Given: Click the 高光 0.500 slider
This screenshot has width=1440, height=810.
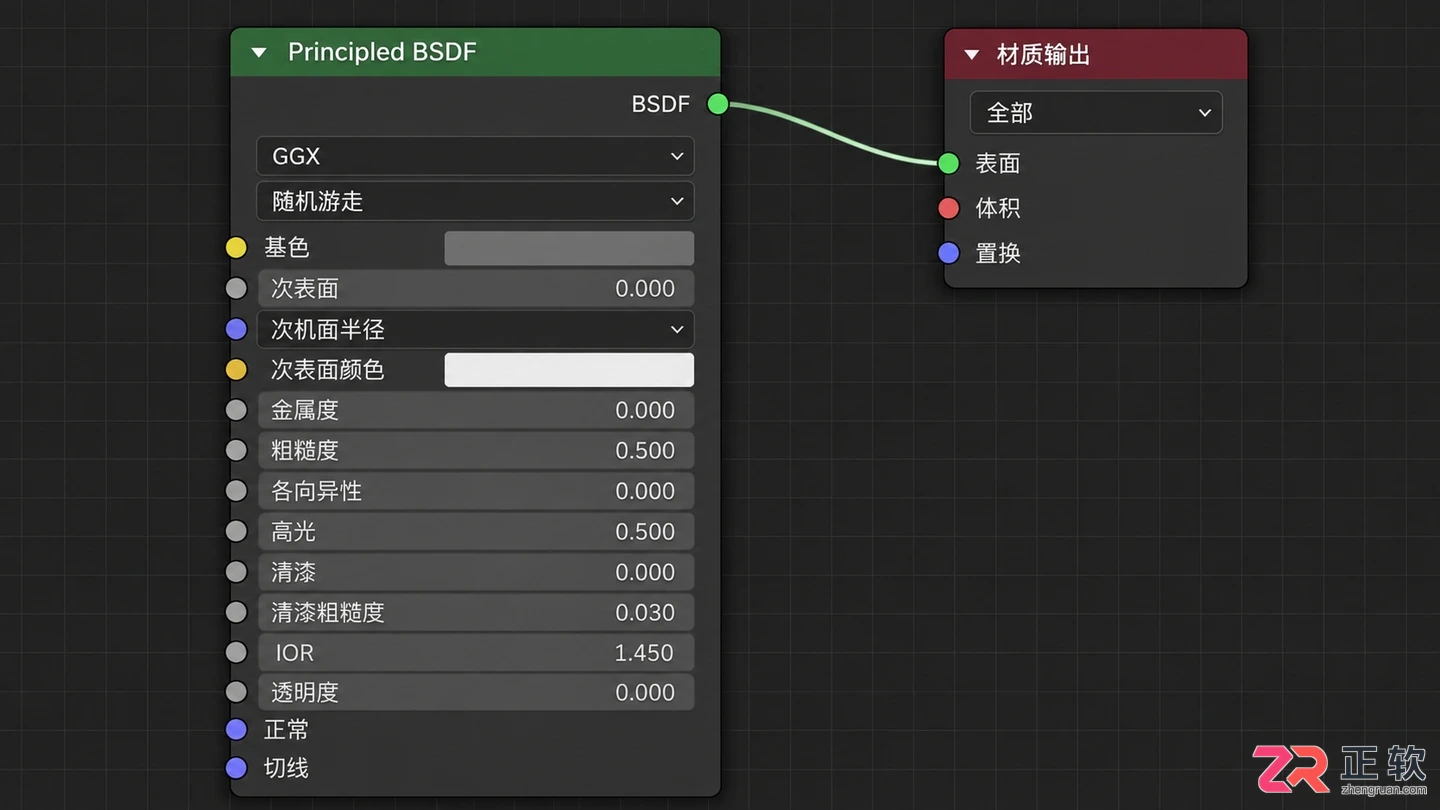Looking at the screenshot, I should tap(475, 531).
